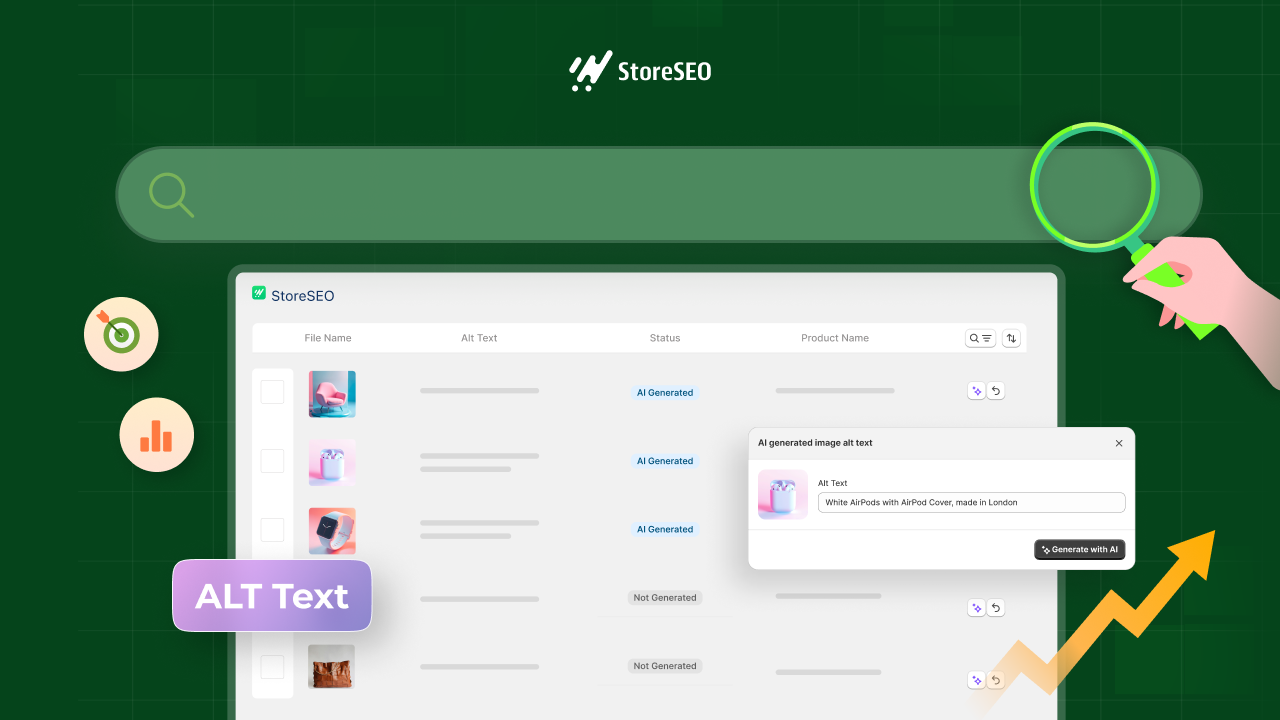This screenshot has height=720, width=1280.
Task: Select the canyon image thumbnail in the bottom row
Action: point(331,666)
